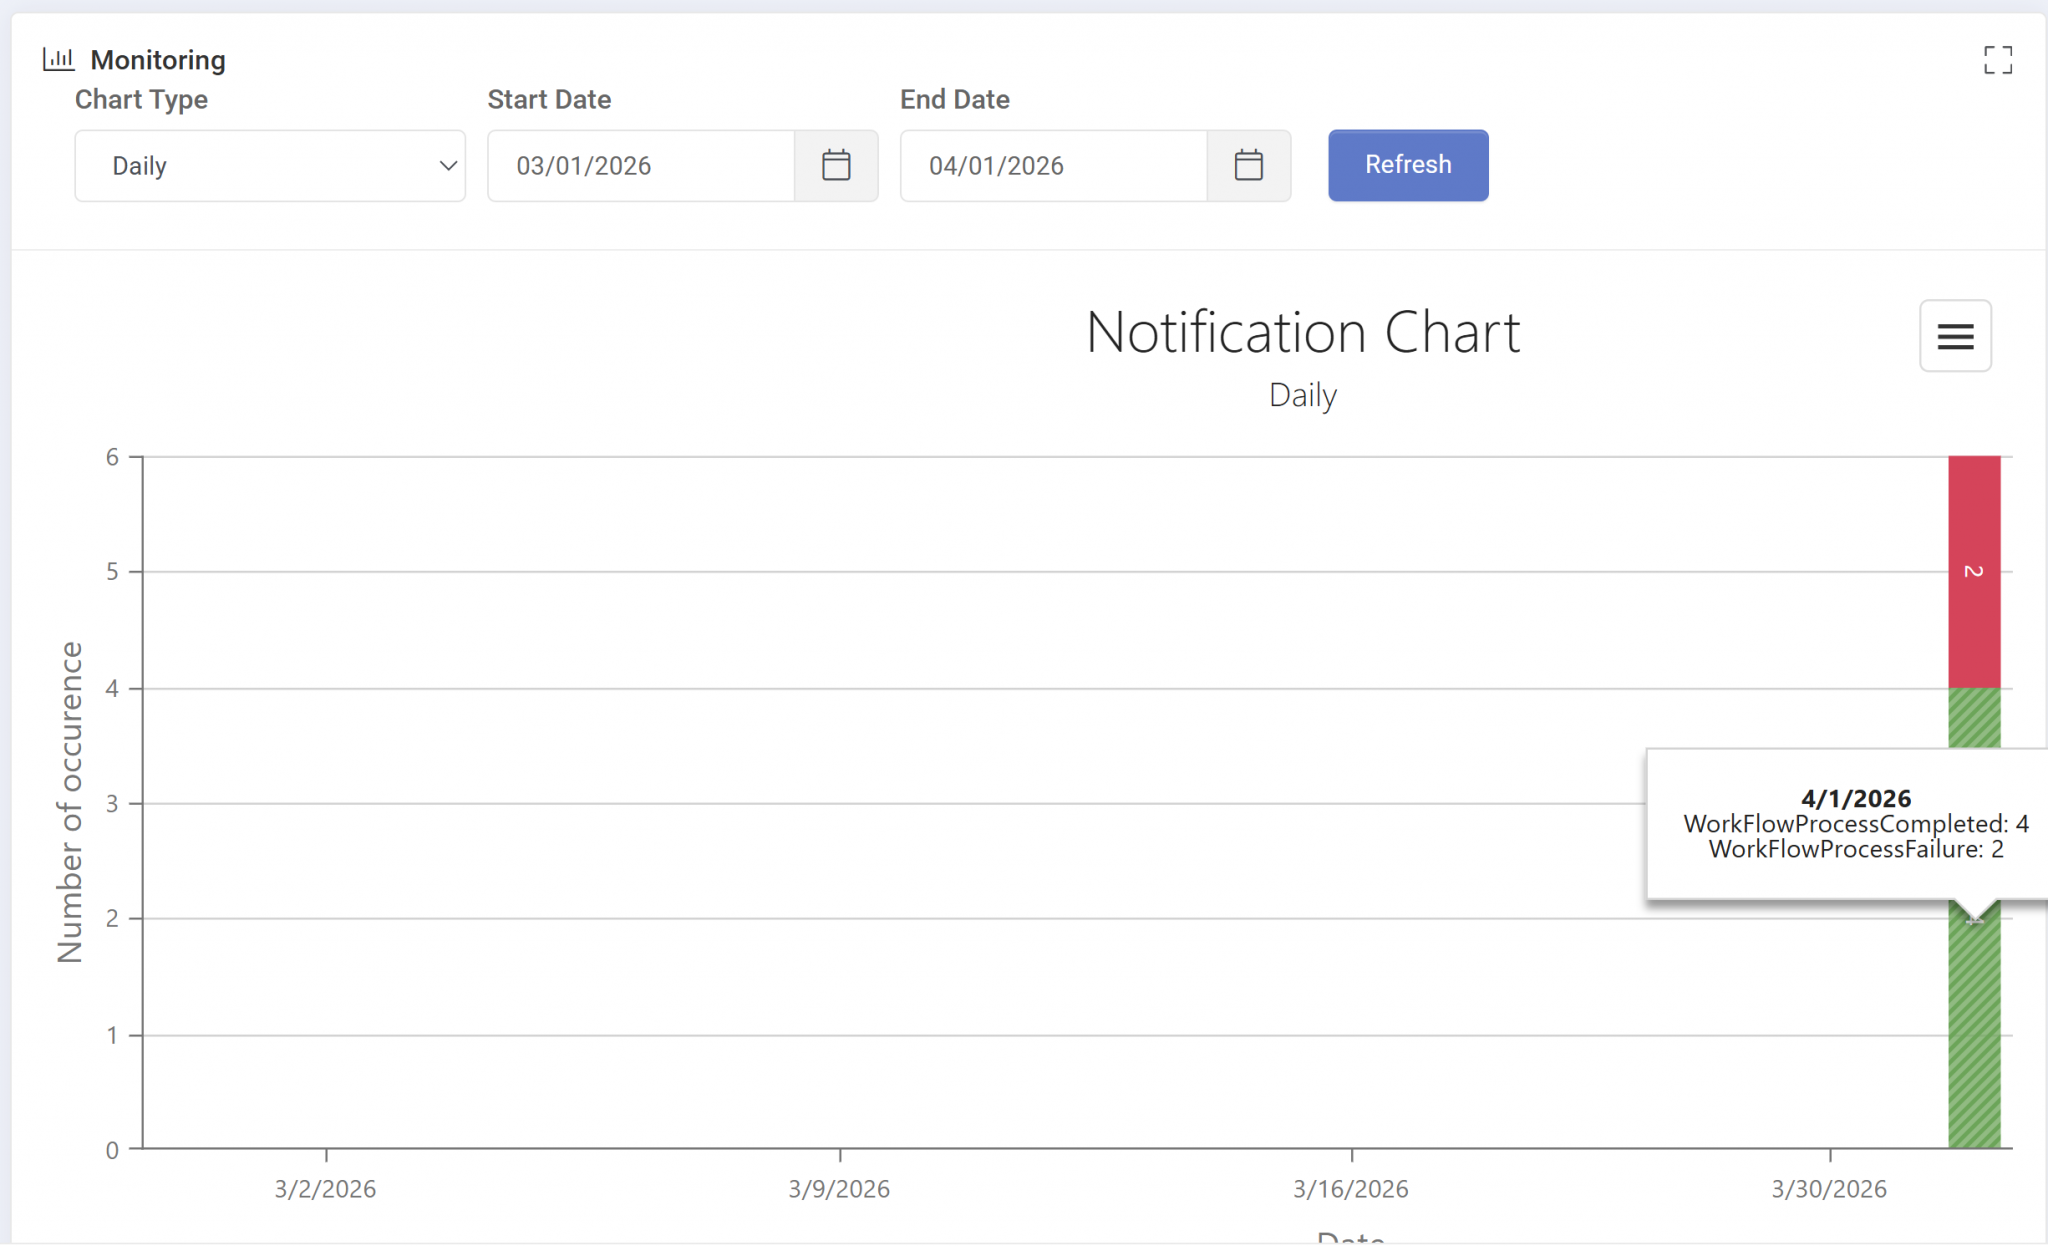
Task: Click the 3/30/2026 axis label
Action: point(1829,1189)
